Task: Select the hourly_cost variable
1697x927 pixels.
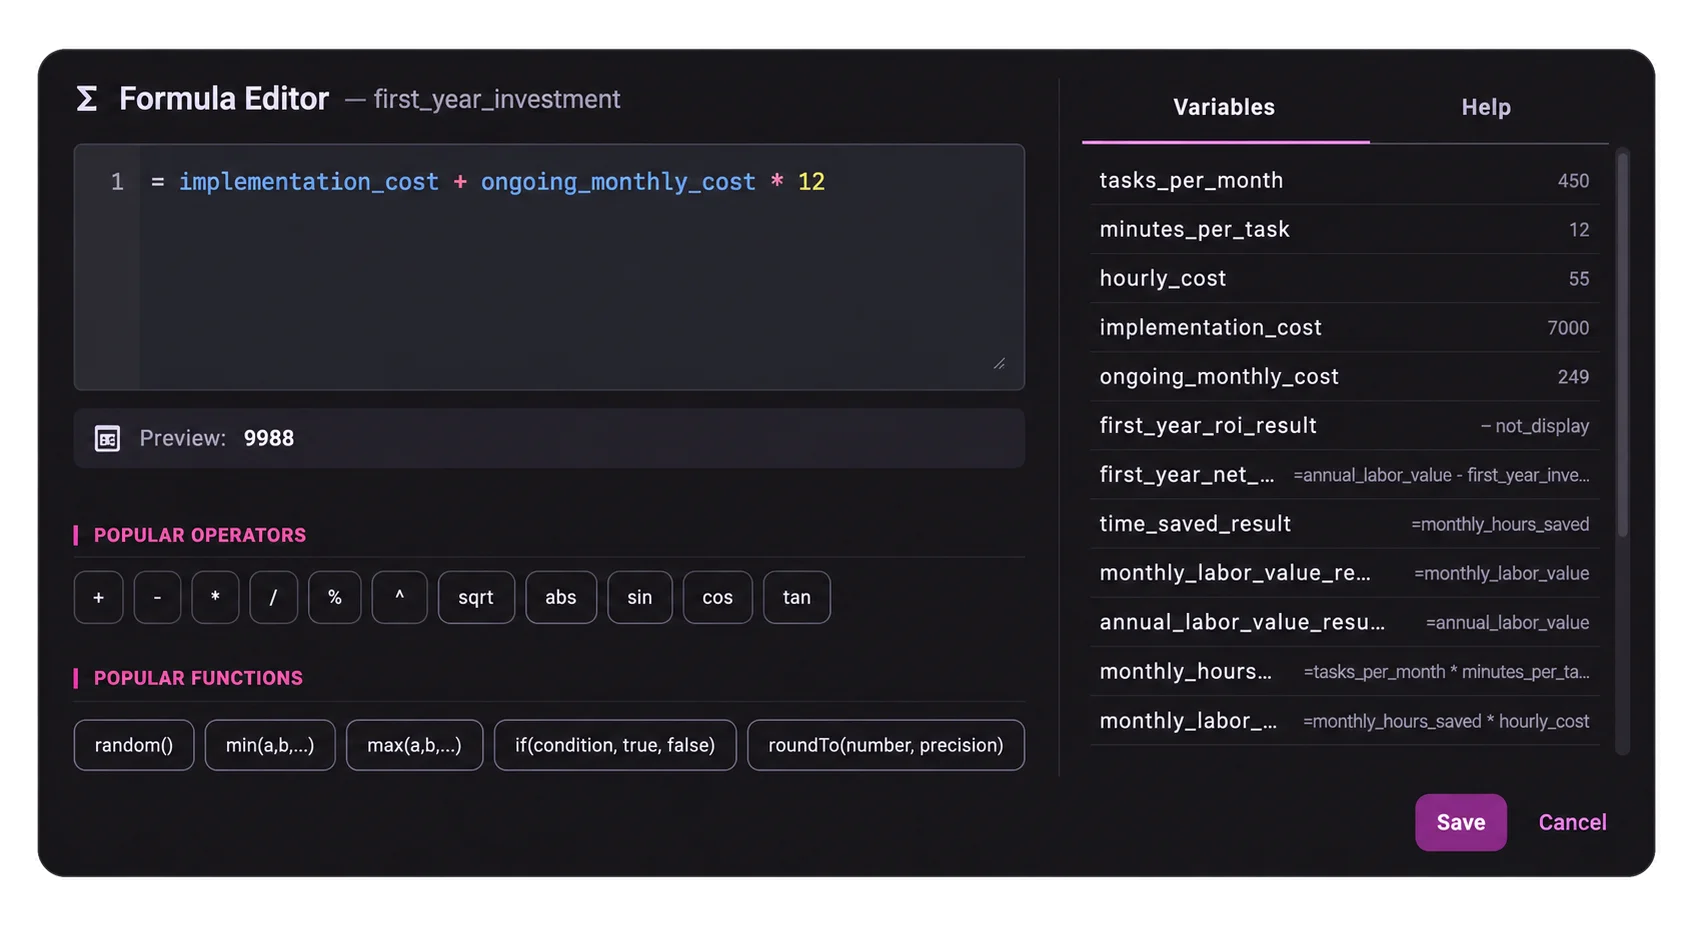Action: coord(1344,278)
